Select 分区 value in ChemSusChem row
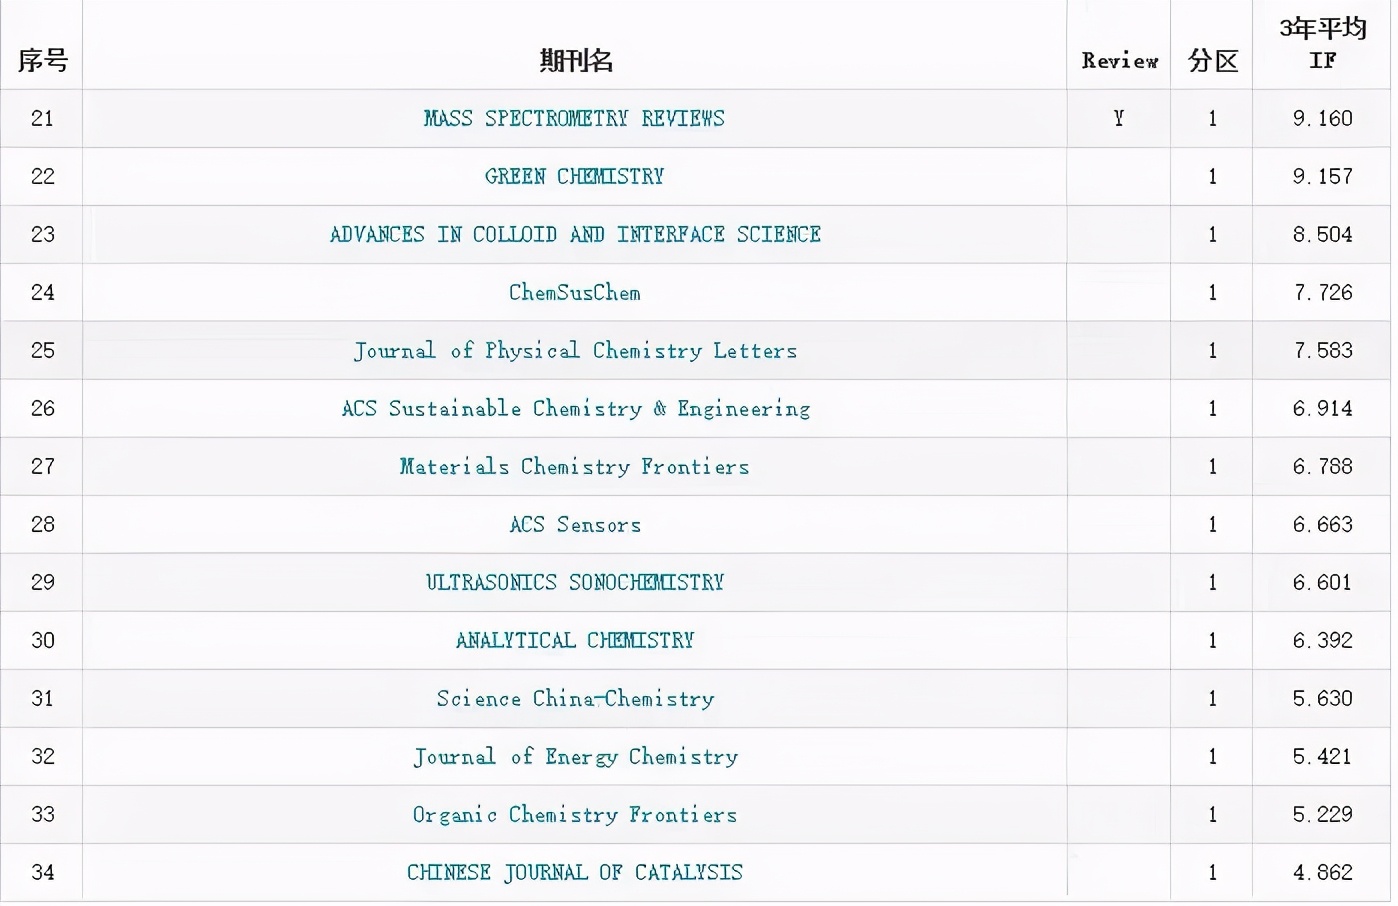This screenshot has width=1398, height=906. coord(1212,292)
